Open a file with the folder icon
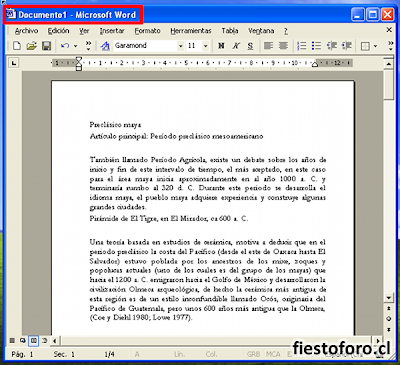 coord(31,46)
